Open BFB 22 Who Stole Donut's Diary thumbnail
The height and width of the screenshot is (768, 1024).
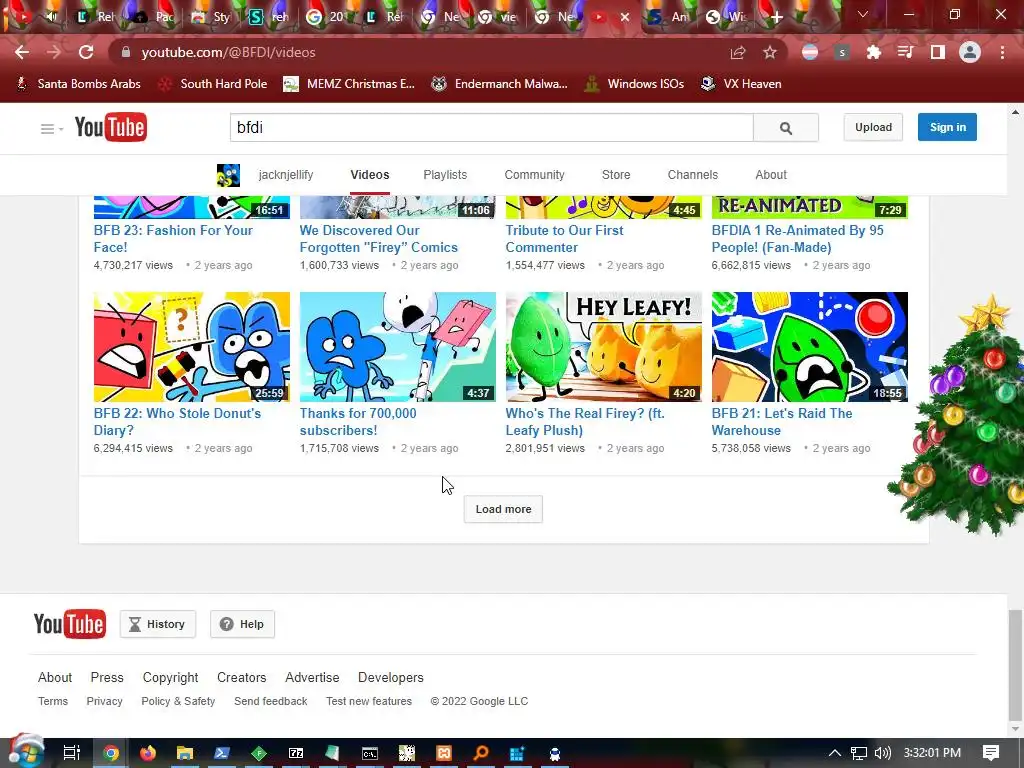pyautogui.click(x=191, y=347)
